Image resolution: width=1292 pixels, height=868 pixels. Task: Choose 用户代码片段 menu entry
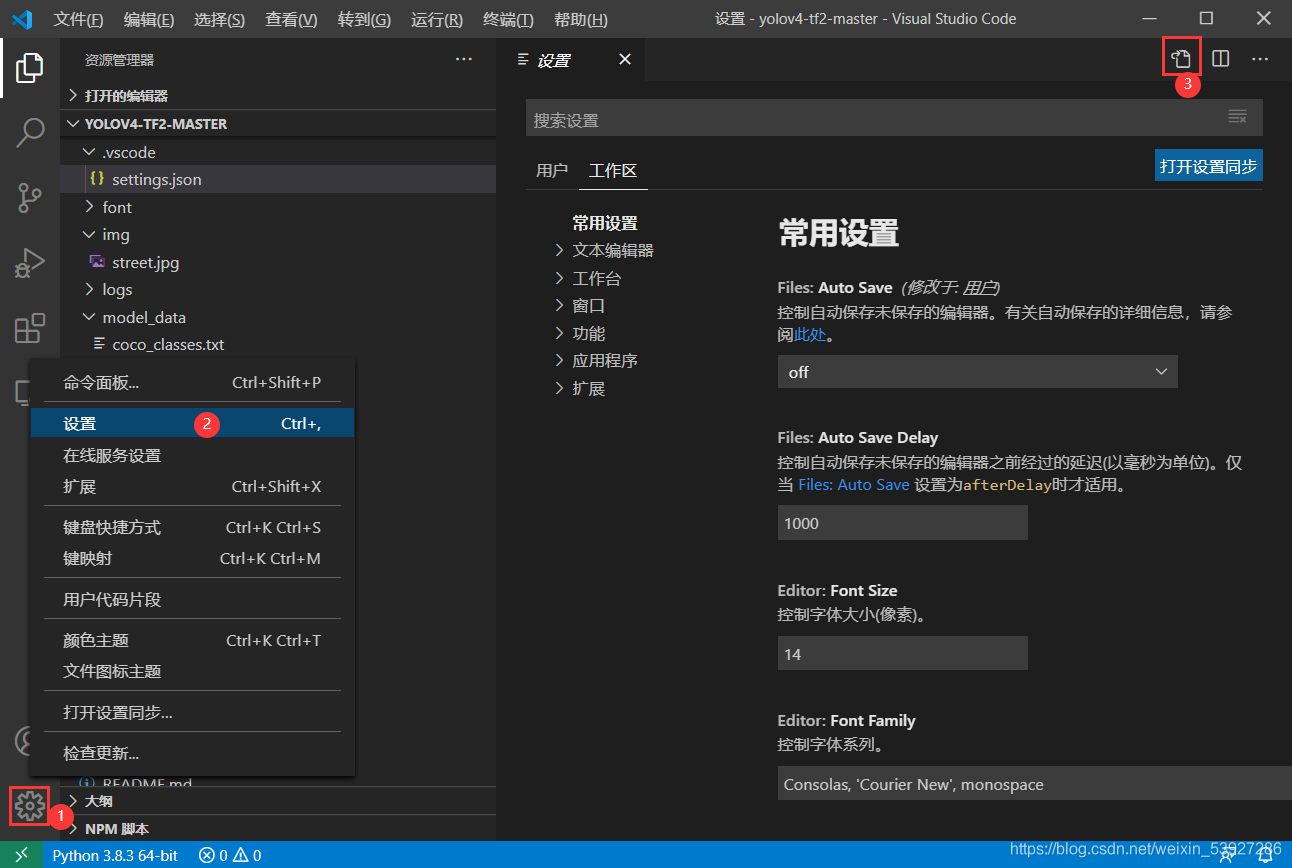click(192, 599)
